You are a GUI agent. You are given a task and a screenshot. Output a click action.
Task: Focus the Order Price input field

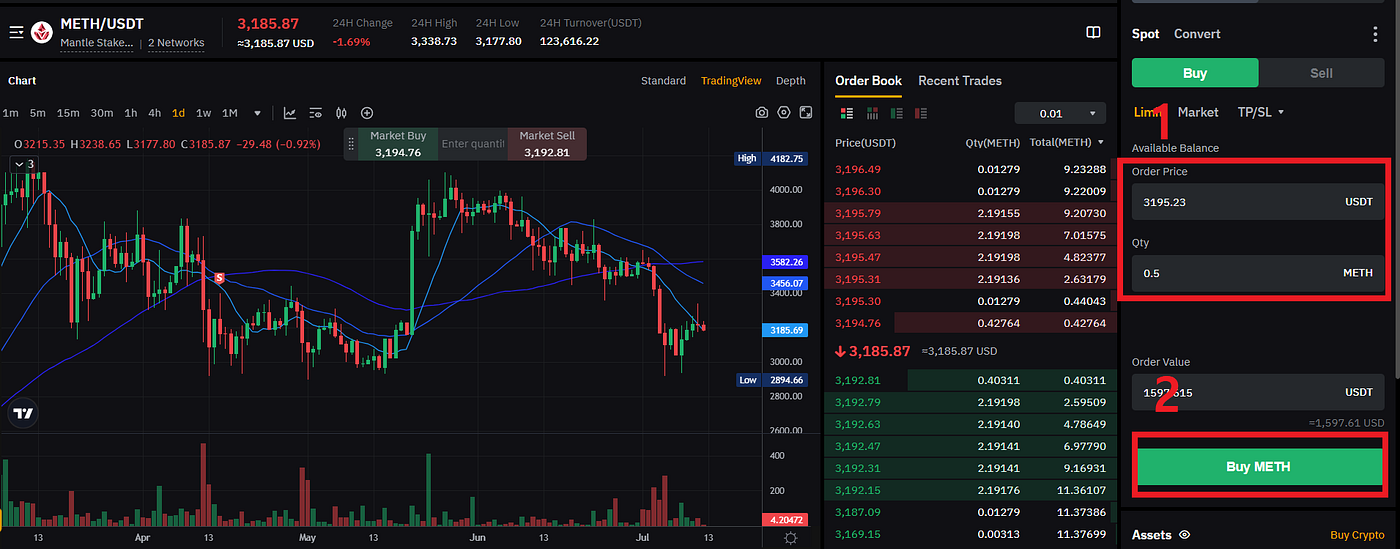[1258, 201]
